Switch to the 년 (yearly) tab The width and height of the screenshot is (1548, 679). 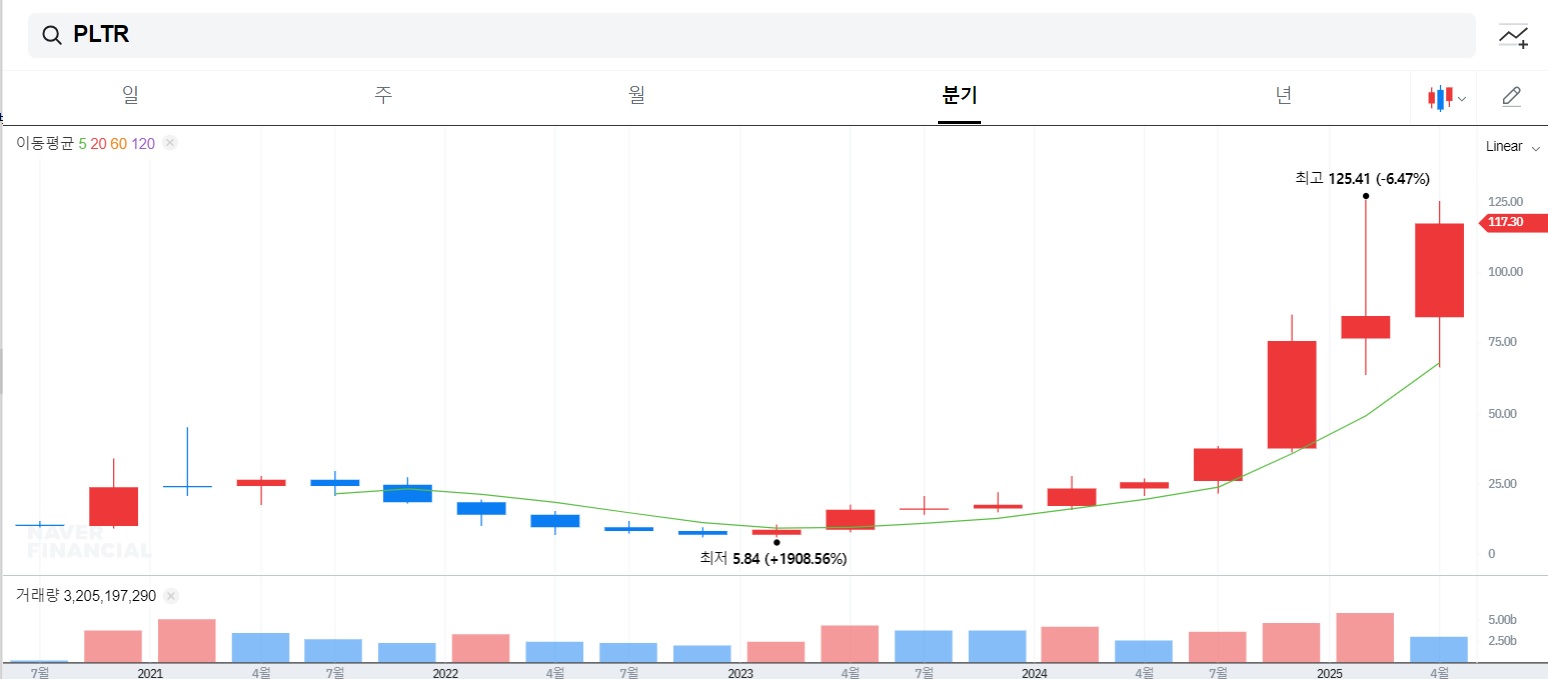click(1283, 96)
